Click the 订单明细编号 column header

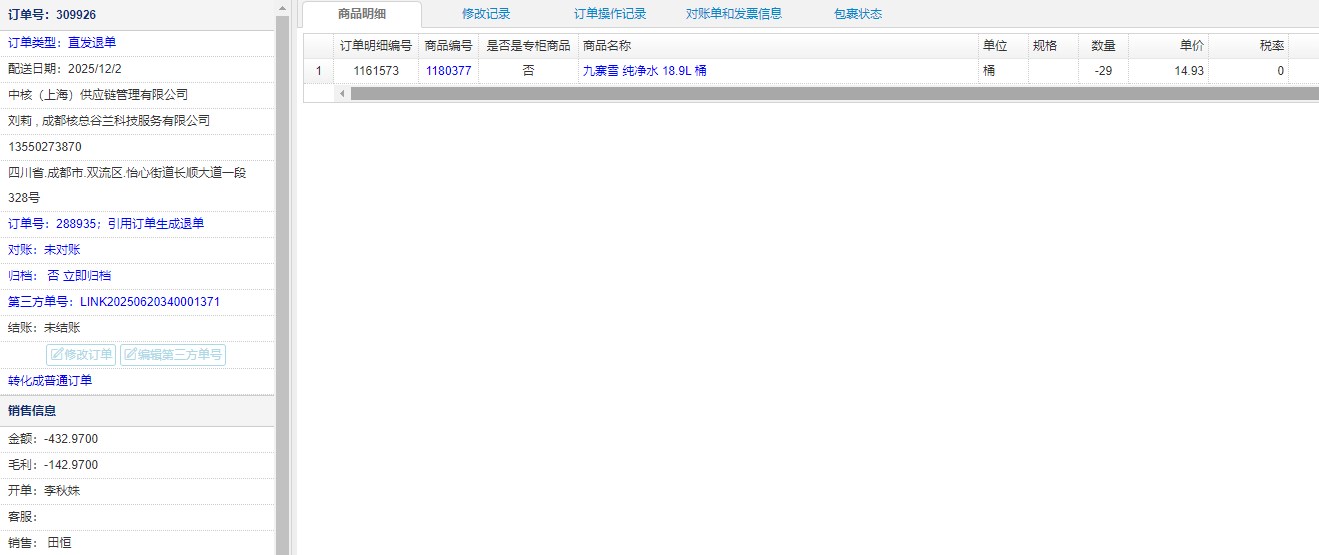pos(376,46)
